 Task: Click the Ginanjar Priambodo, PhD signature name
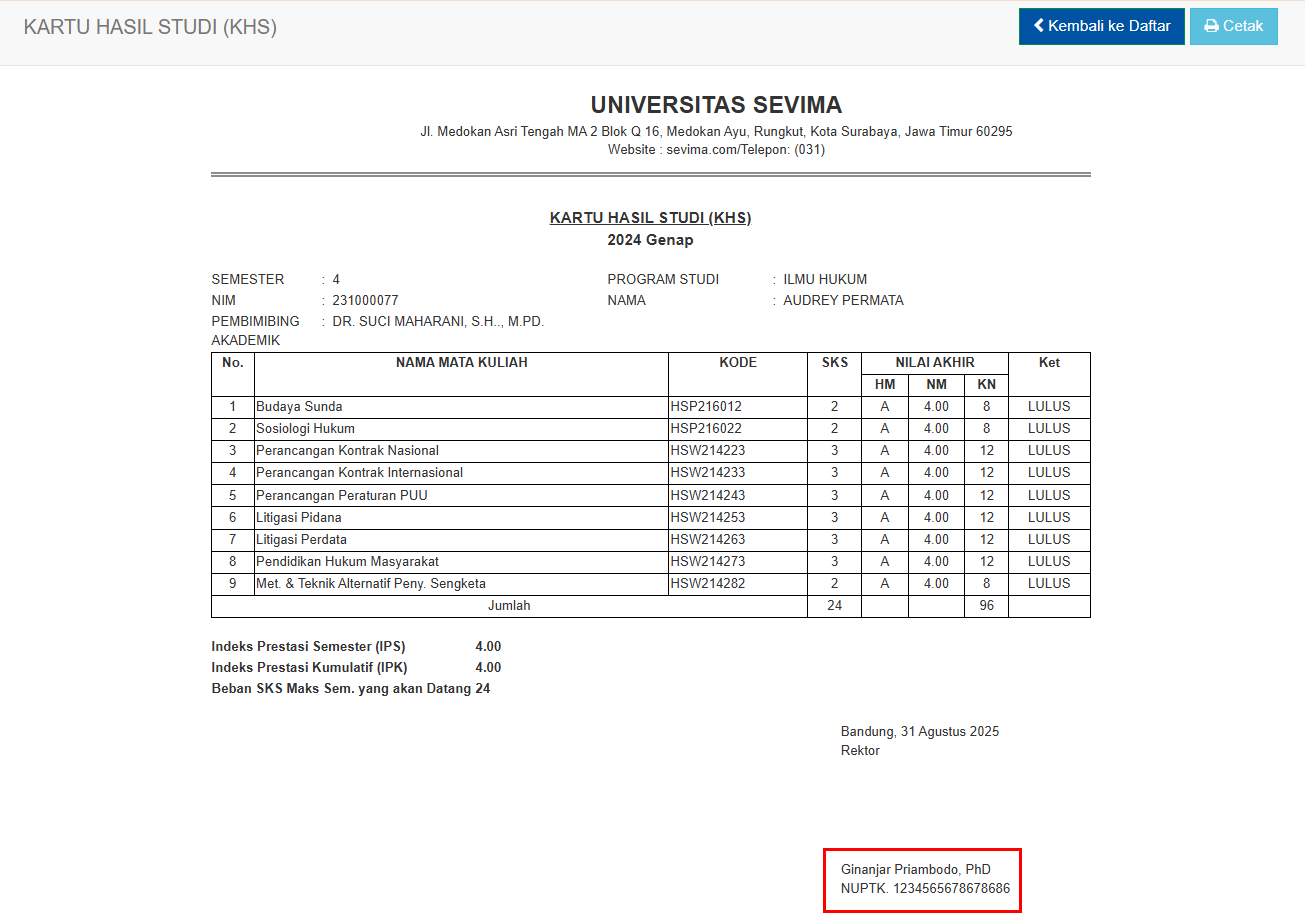[915, 869]
